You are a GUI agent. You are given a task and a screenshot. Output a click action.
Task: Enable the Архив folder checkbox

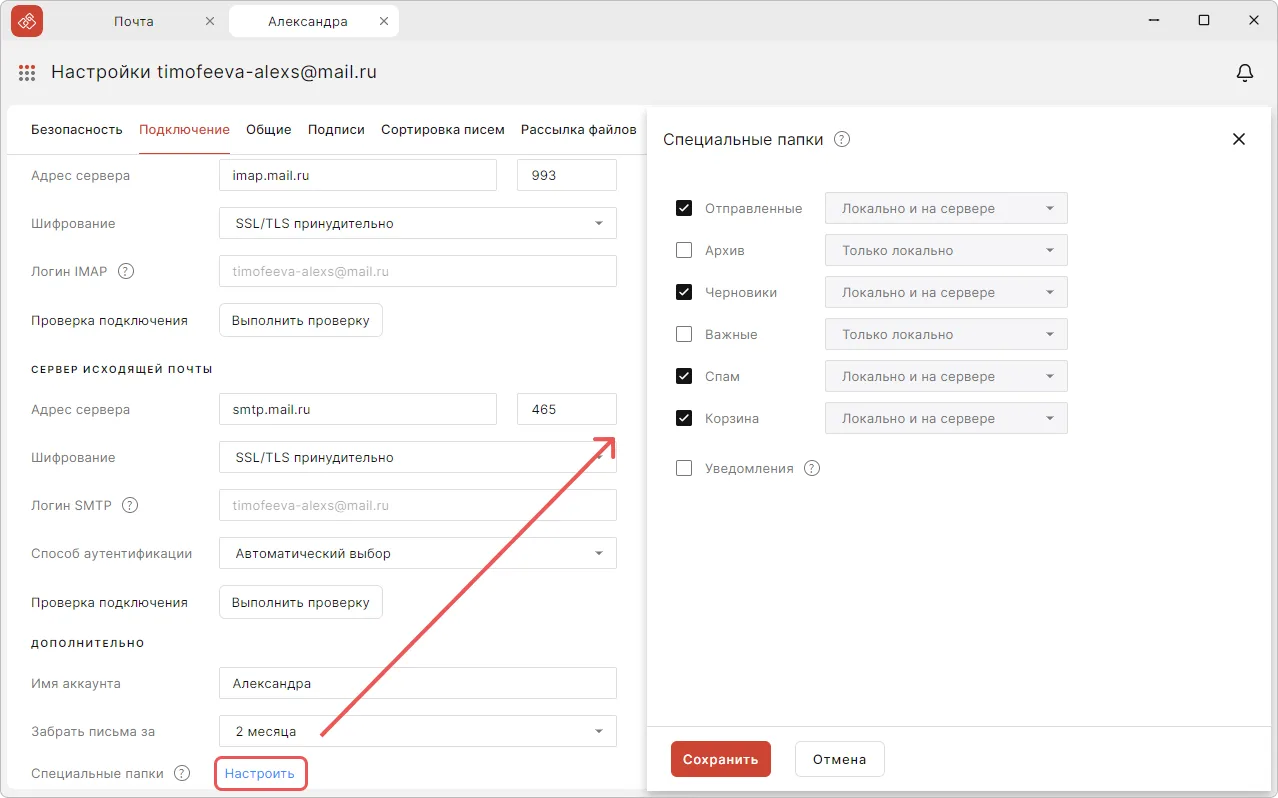(x=684, y=250)
